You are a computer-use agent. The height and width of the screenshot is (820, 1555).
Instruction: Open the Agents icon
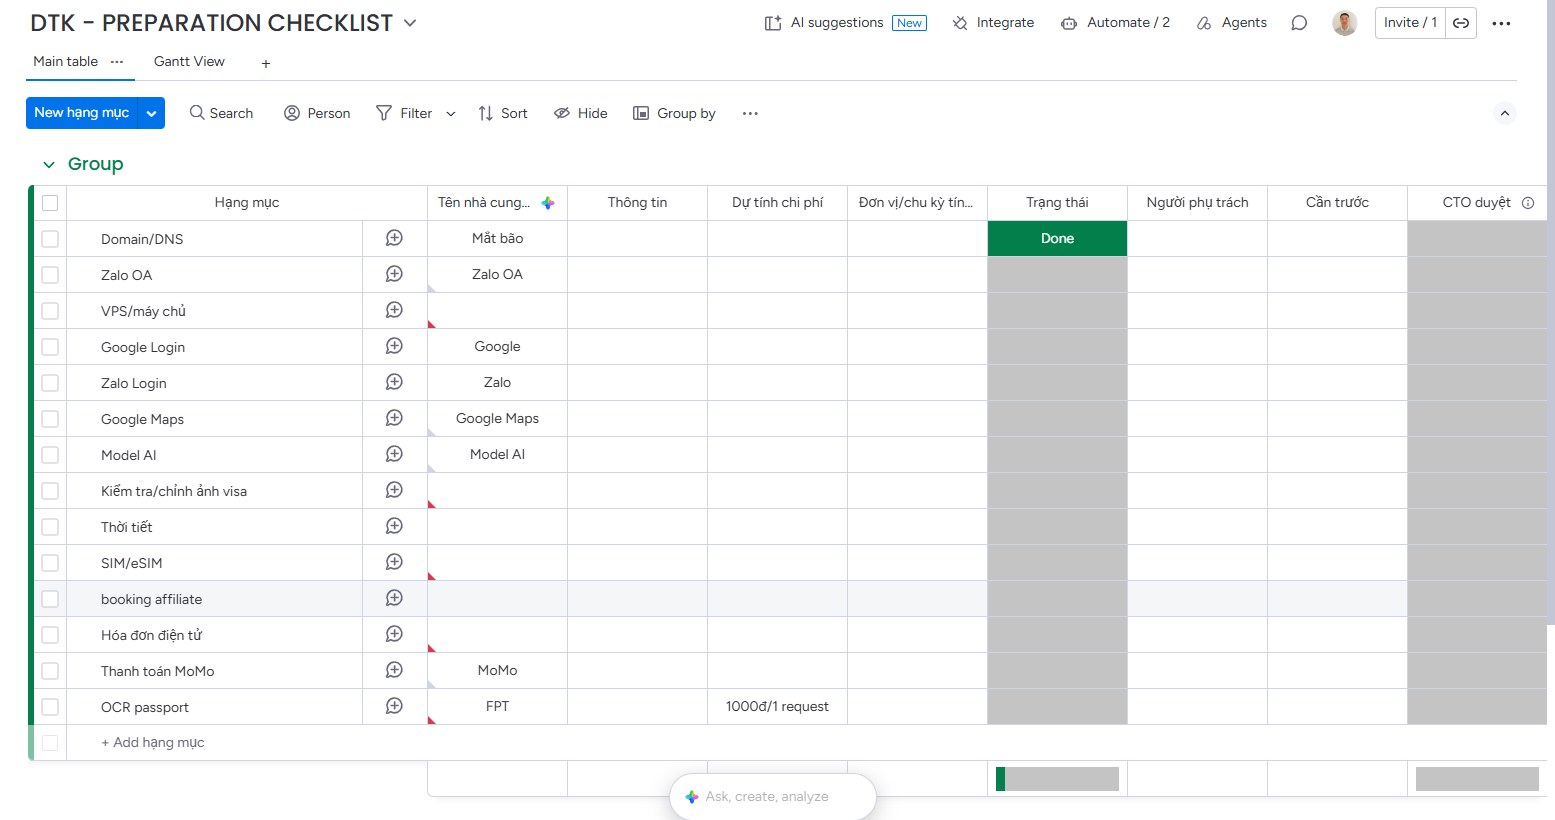point(1204,23)
